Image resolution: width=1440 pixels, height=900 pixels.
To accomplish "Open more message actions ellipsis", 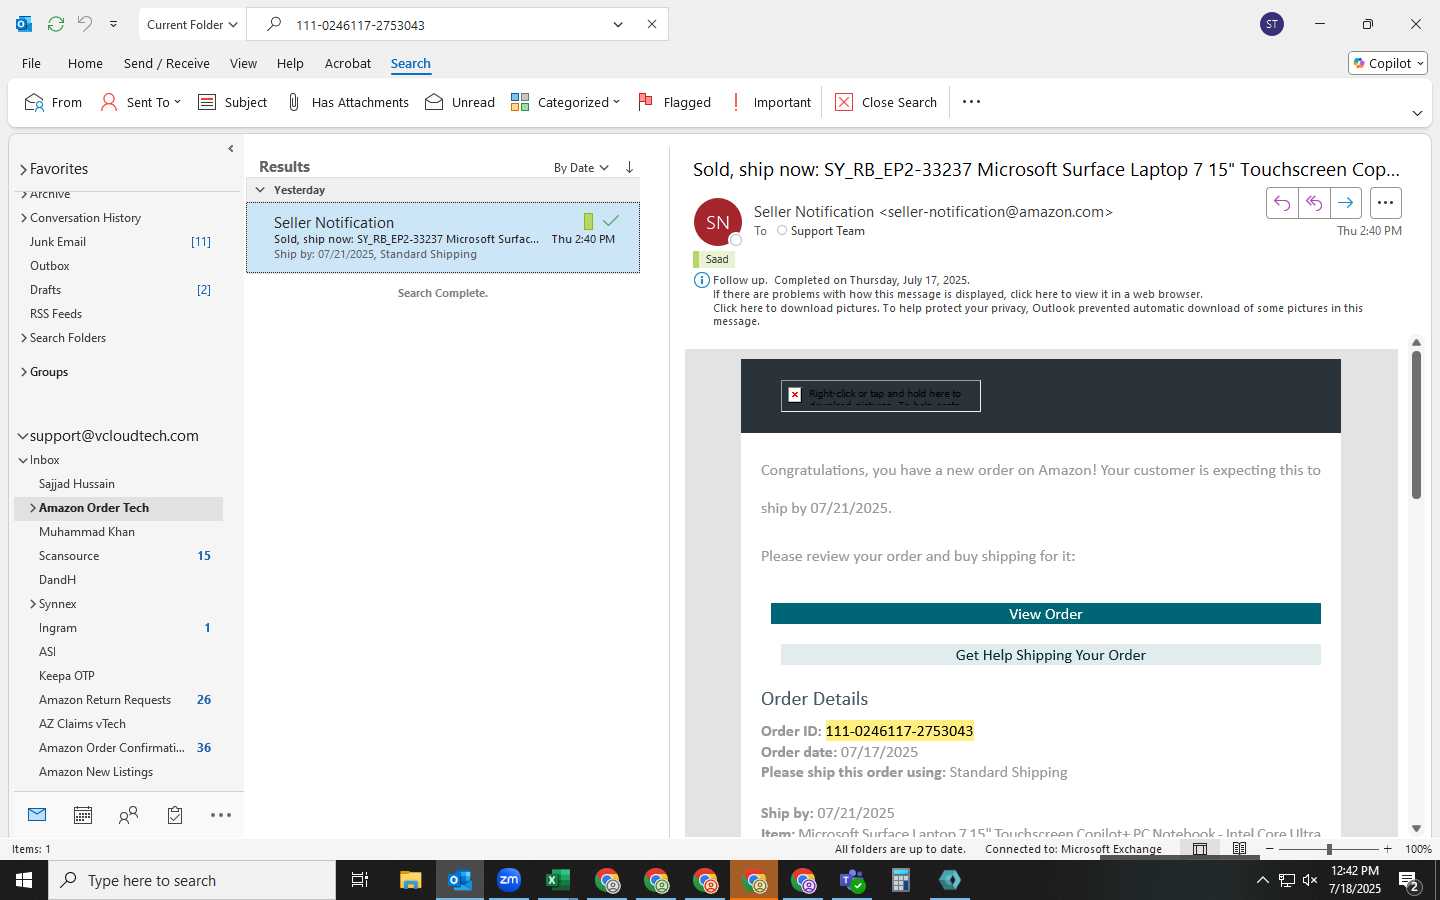I will pyautogui.click(x=1385, y=203).
